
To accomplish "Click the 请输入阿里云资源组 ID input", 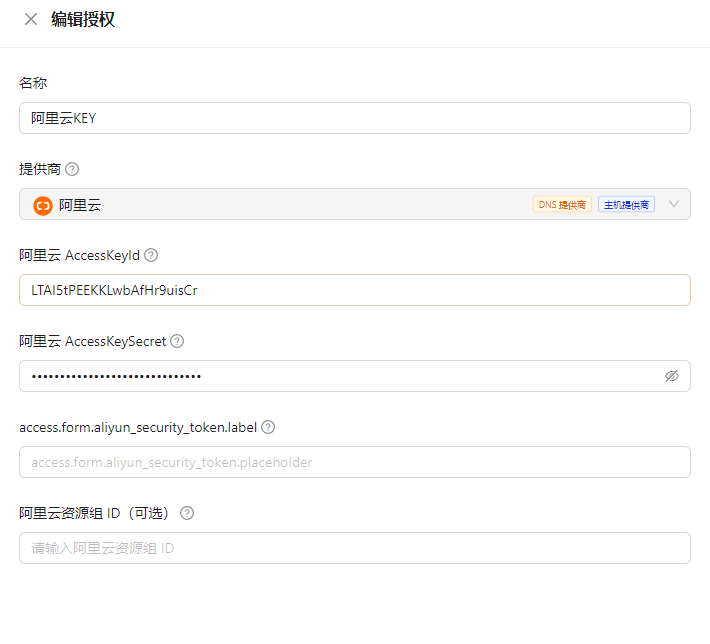I will pyautogui.click(x=354, y=548).
